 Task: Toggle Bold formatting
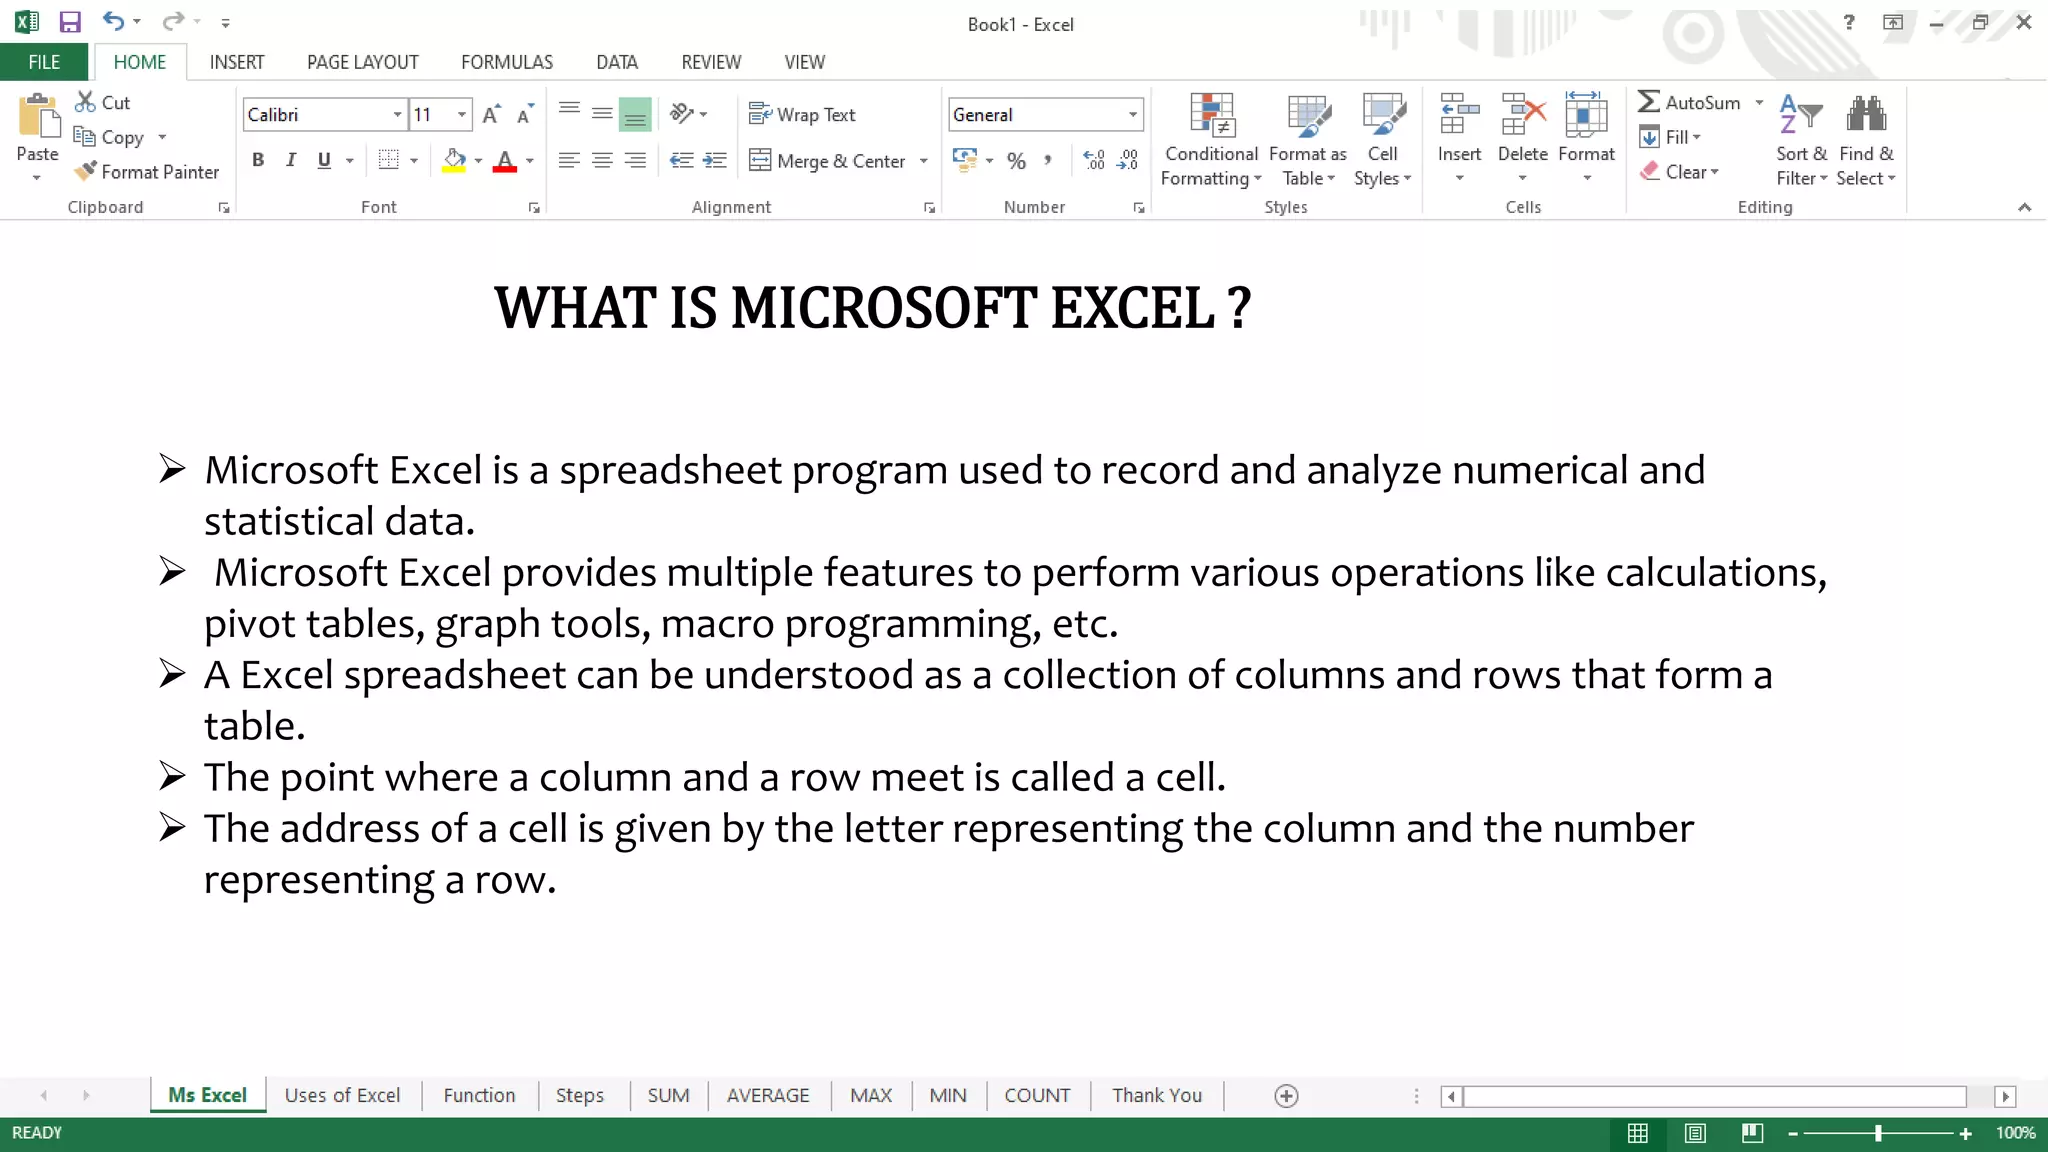click(258, 160)
